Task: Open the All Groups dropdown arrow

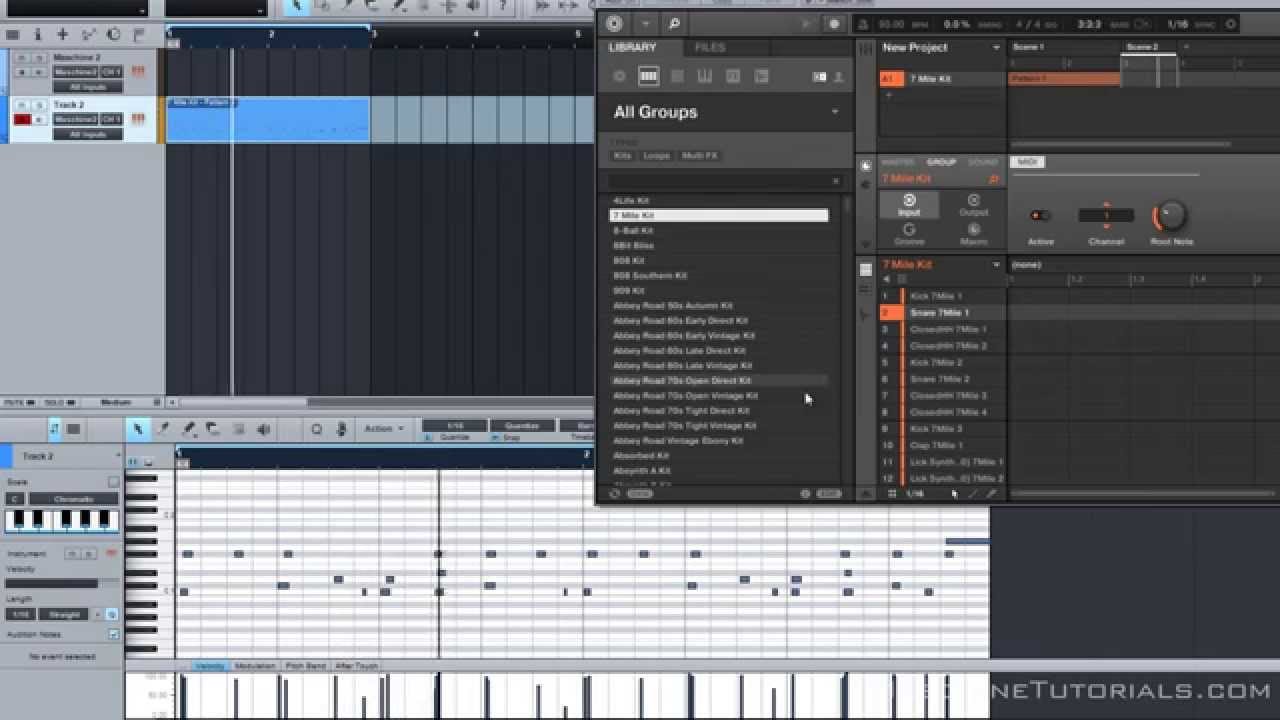Action: [835, 112]
